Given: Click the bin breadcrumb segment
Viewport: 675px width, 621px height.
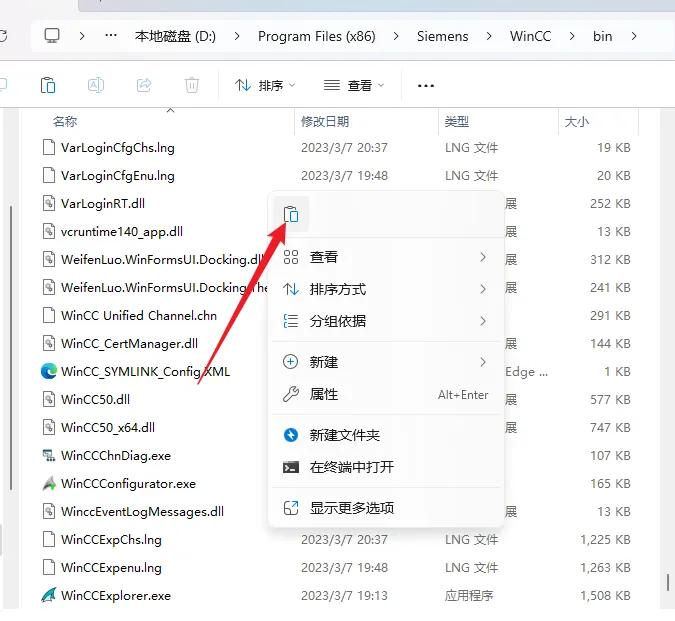Looking at the screenshot, I should [602, 36].
